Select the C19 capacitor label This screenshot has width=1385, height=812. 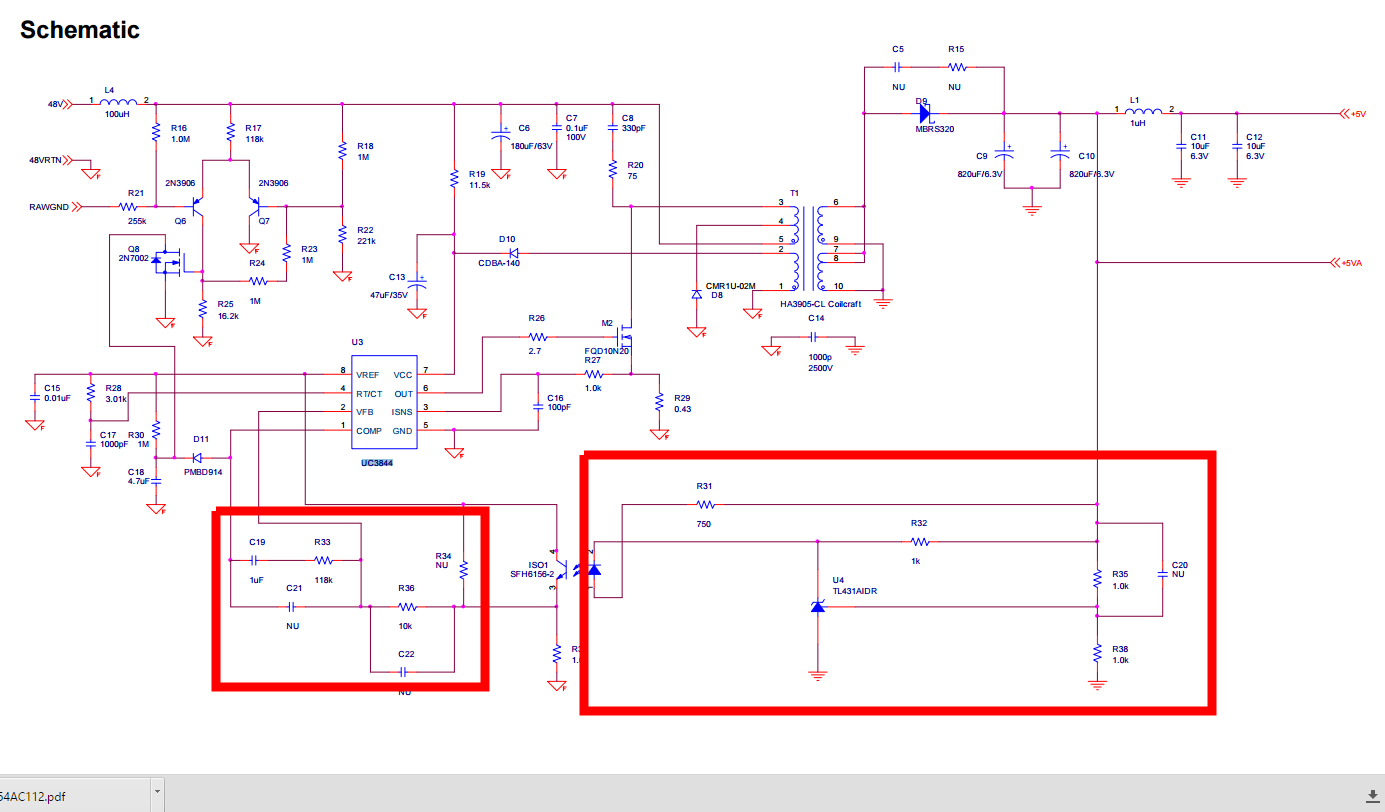[257, 542]
